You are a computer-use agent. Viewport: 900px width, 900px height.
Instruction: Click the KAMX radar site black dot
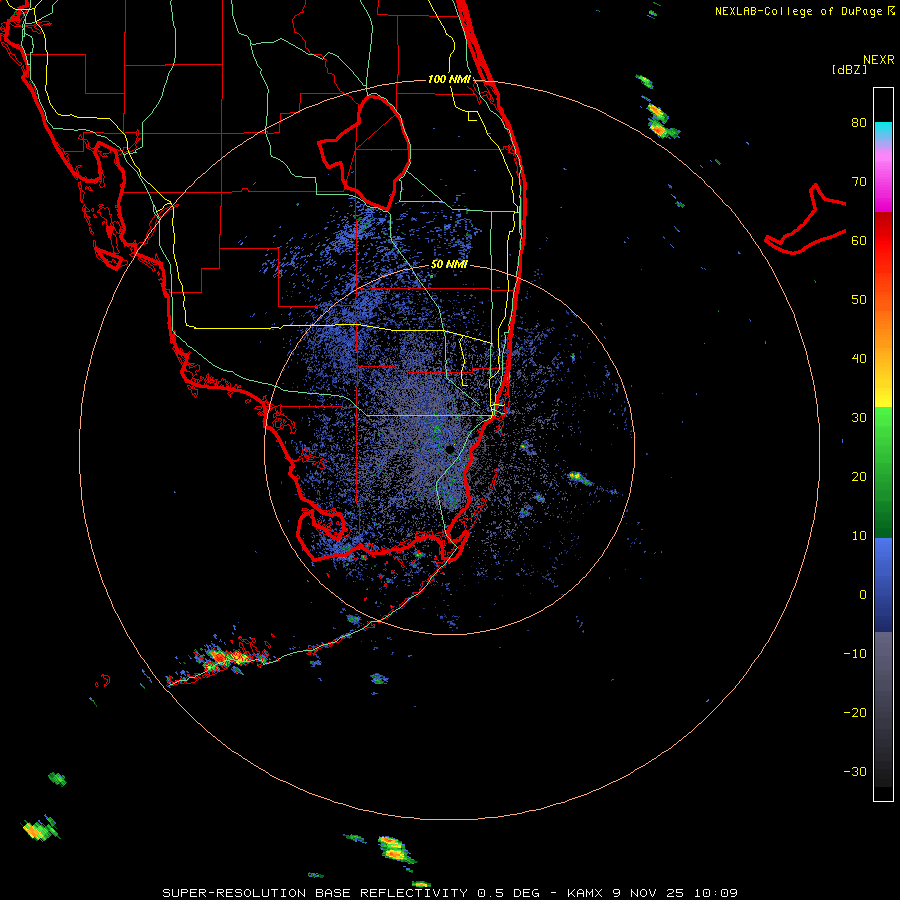[x=450, y=449]
